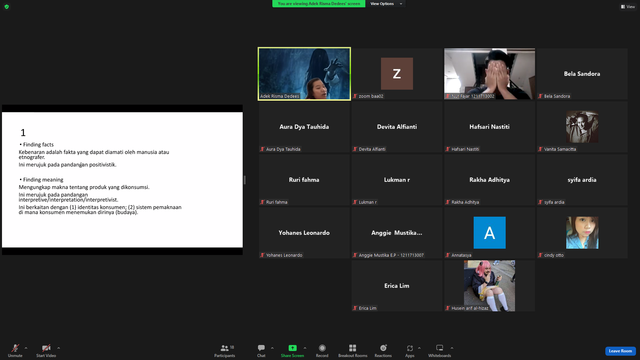The width and height of the screenshot is (640, 360).
Task: Click muted mic icon on Yohanes Leonardo label
Action: 262,255
